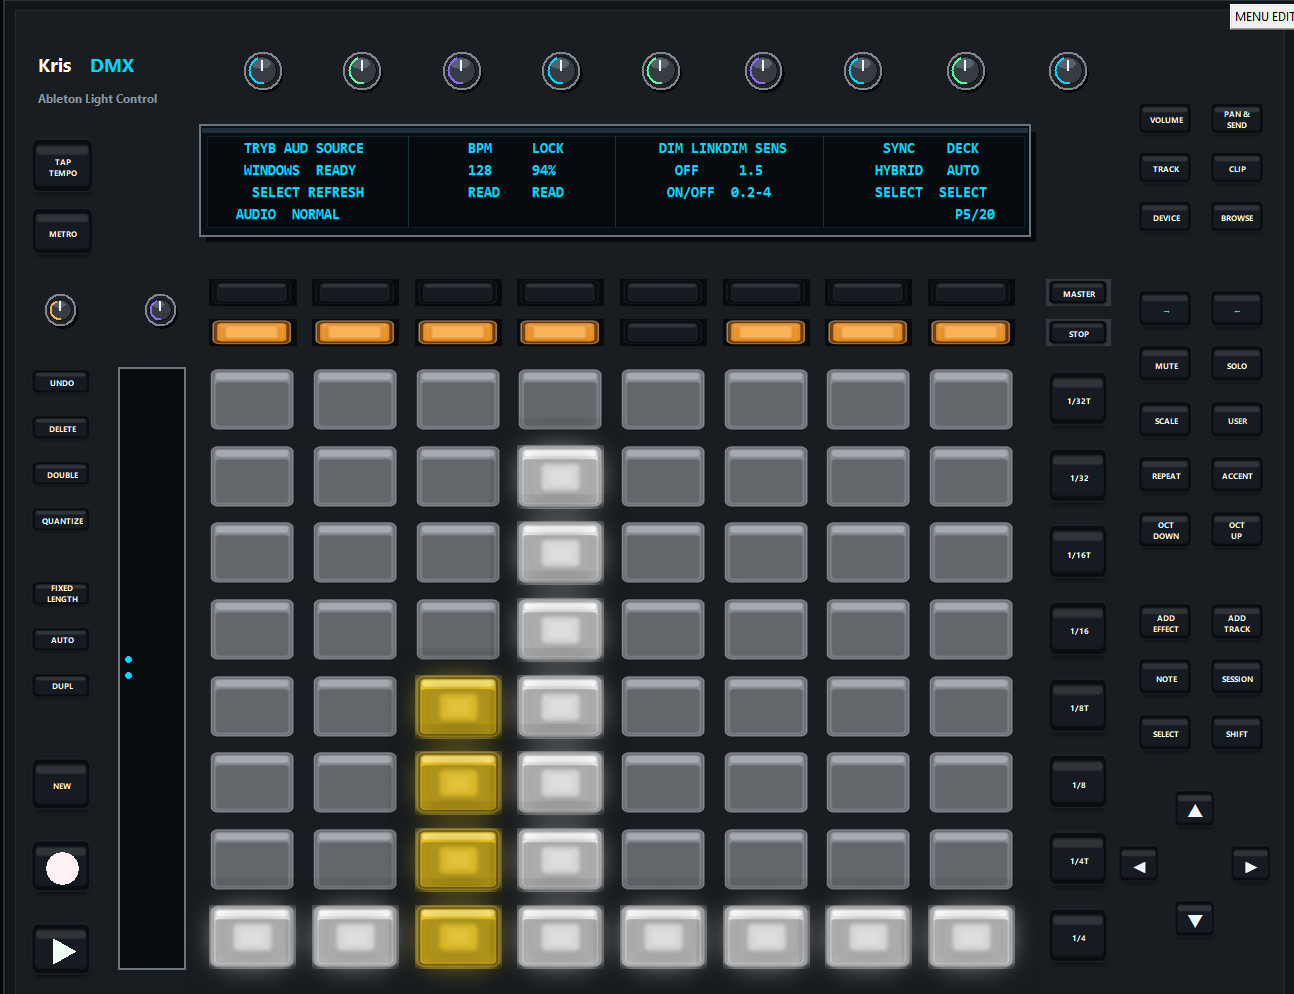Select the DEVICE mode button
This screenshot has height=994, width=1294.
(1166, 218)
